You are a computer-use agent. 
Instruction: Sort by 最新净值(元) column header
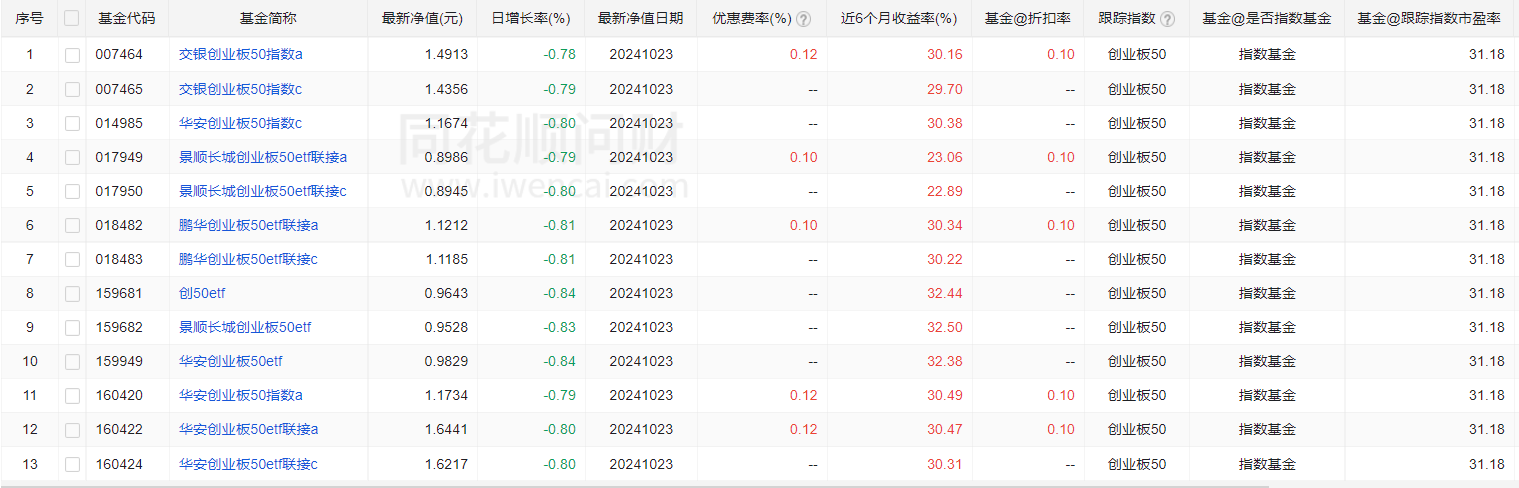(422, 19)
